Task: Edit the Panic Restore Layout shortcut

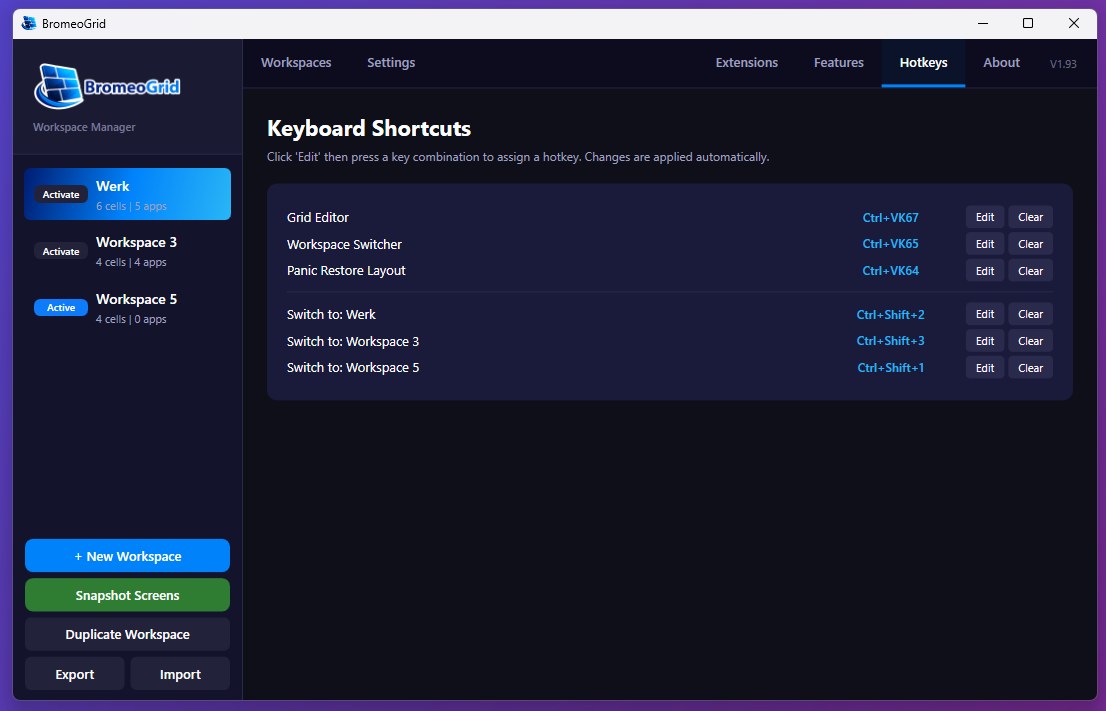Action: (984, 270)
